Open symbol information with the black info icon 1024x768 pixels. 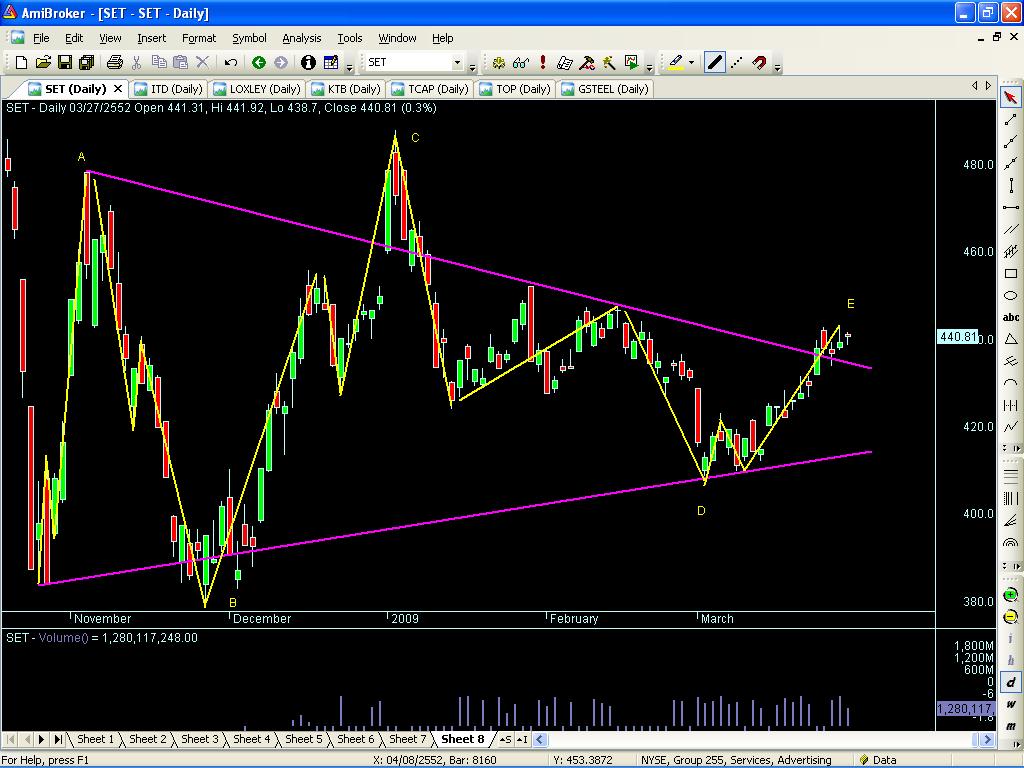click(x=308, y=63)
